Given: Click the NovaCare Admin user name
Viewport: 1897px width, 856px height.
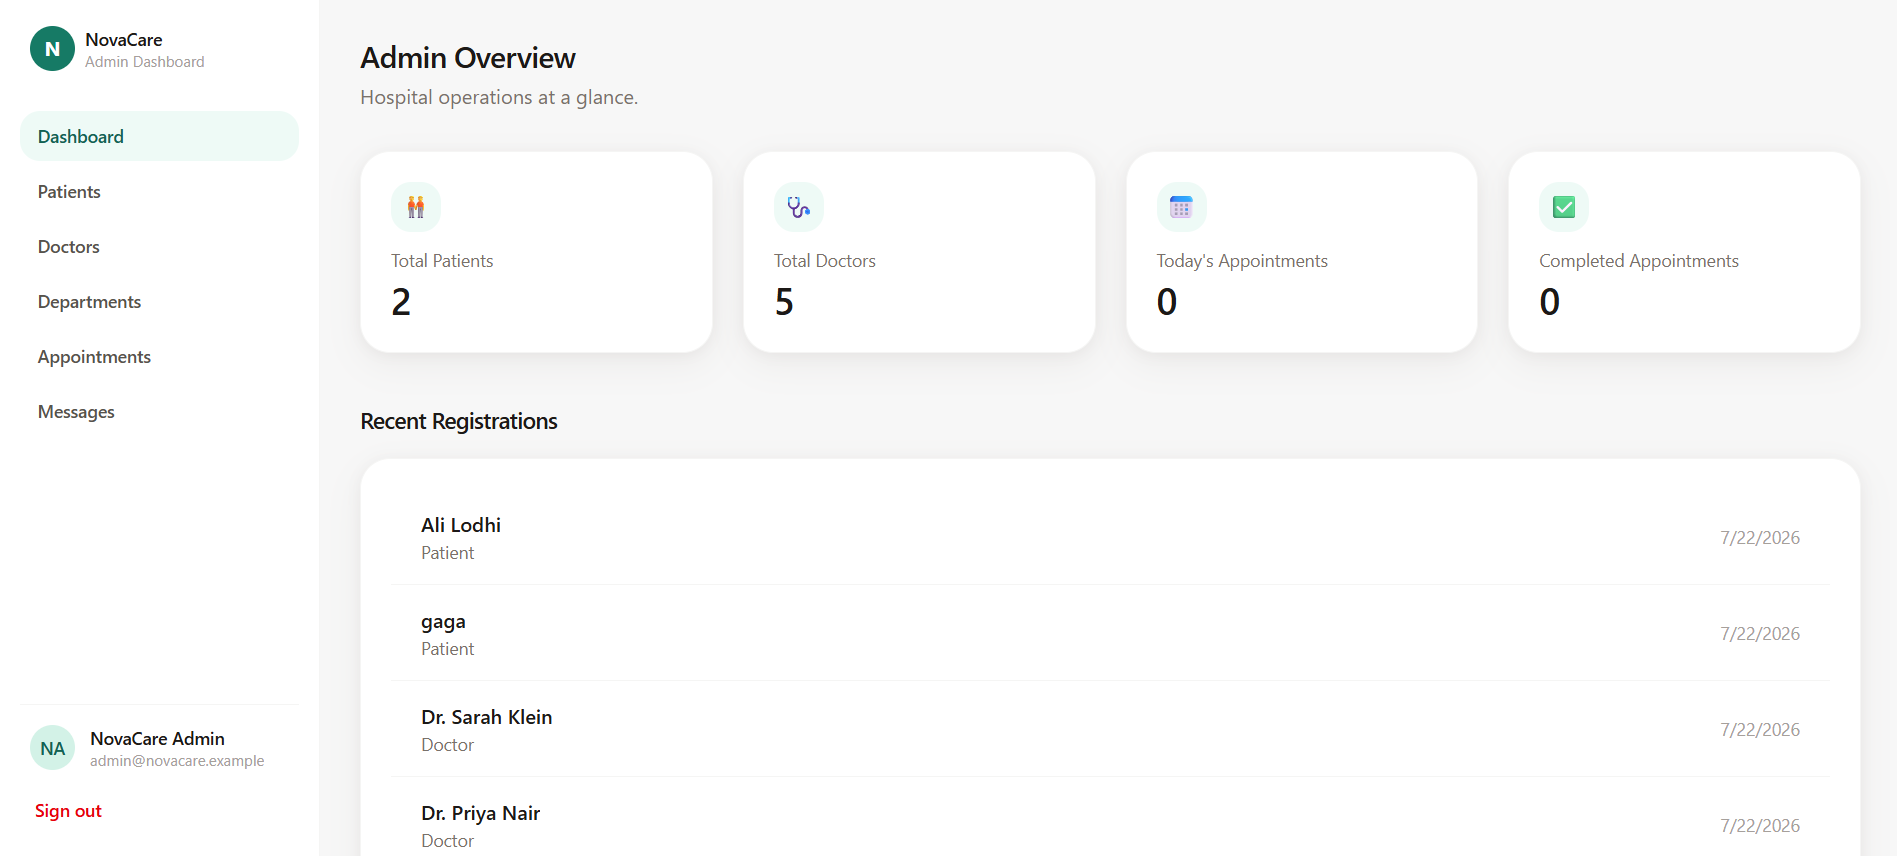Looking at the screenshot, I should (157, 739).
